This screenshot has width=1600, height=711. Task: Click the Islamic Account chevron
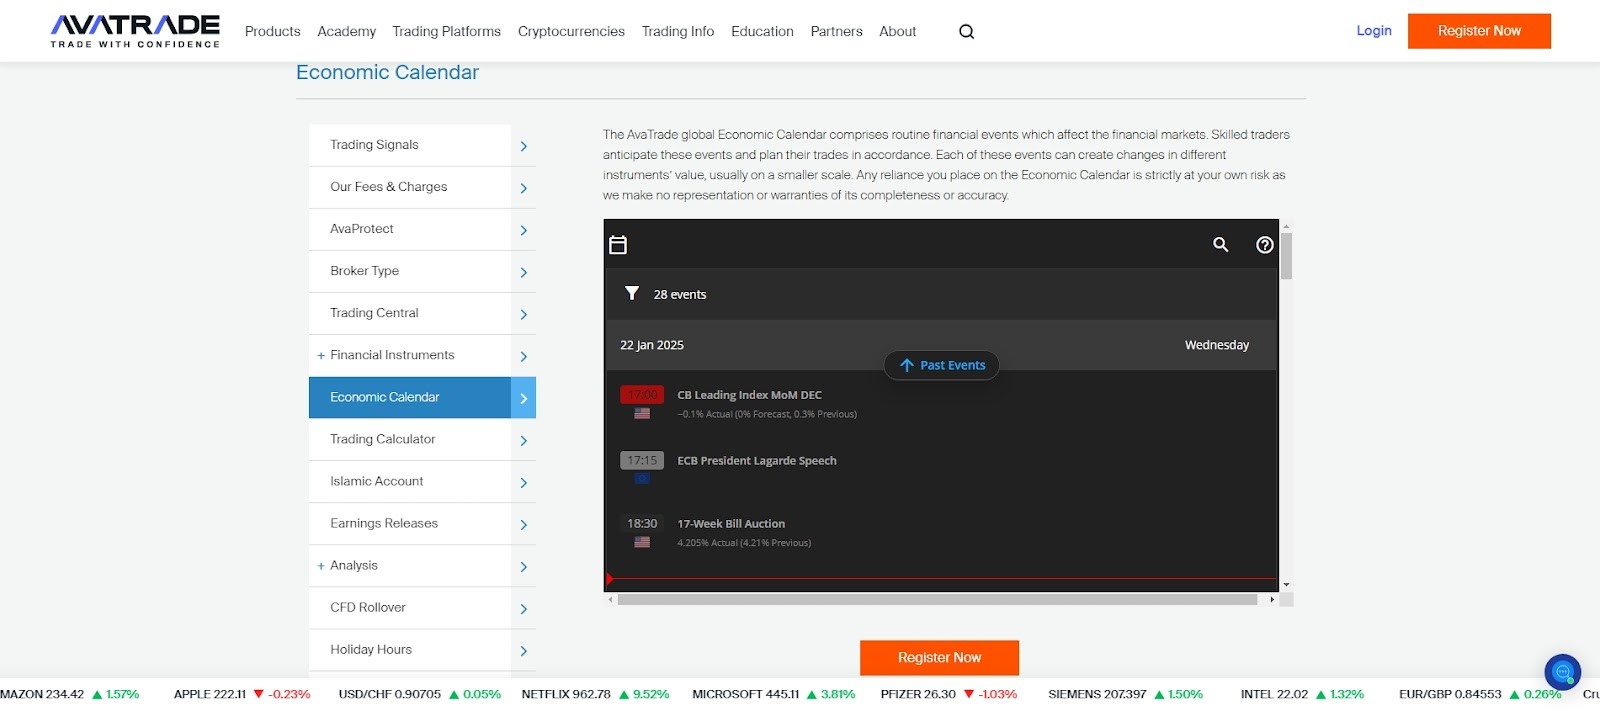tap(523, 482)
